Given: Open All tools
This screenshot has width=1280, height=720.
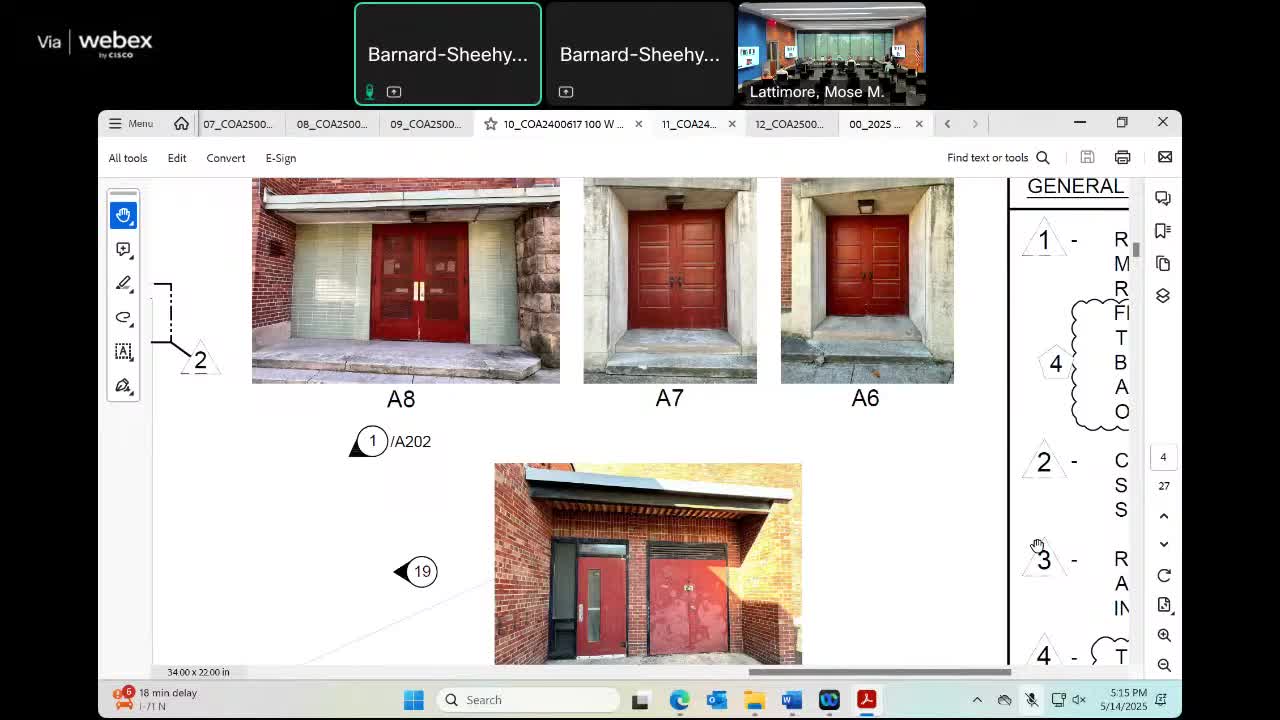Looking at the screenshot, I should tap(128, 158).
